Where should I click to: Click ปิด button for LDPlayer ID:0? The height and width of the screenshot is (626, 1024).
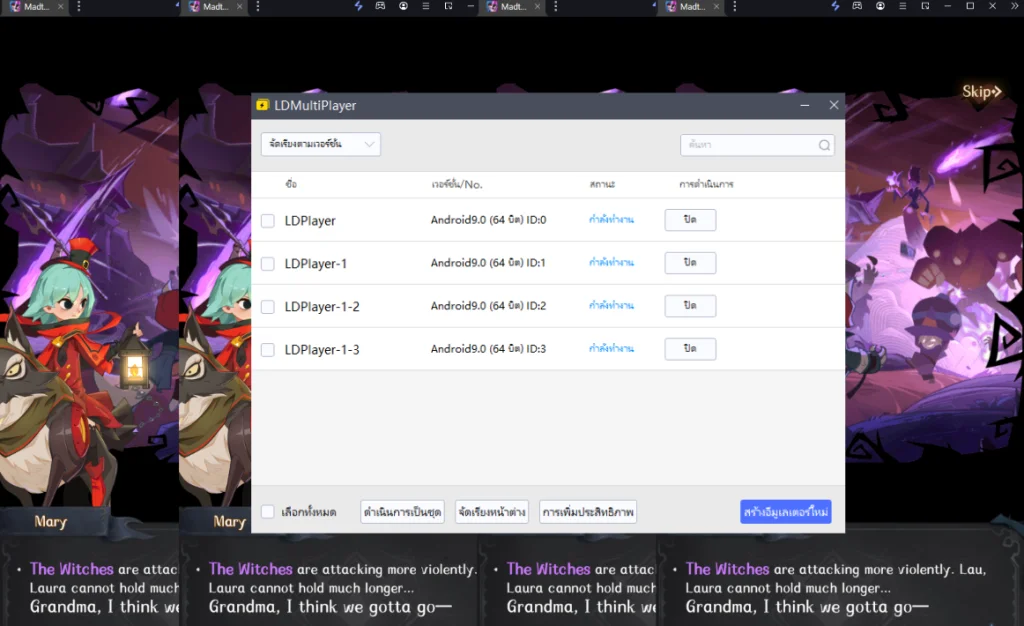click(690, 220)
